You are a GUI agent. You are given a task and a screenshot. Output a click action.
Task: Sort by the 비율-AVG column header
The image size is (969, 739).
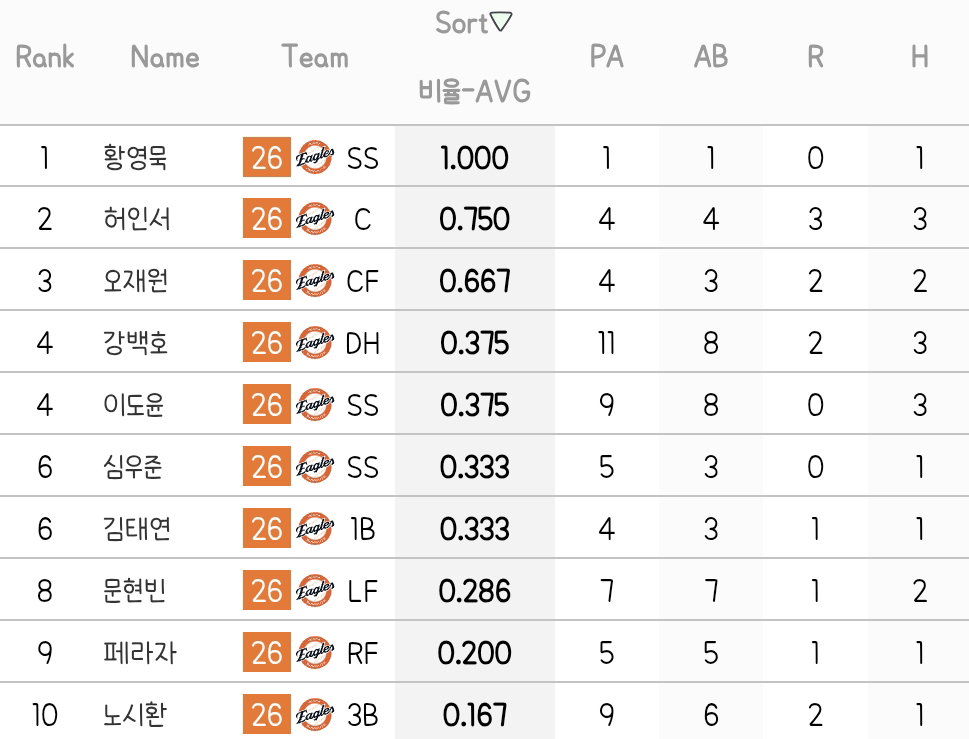tap(474, 91)
